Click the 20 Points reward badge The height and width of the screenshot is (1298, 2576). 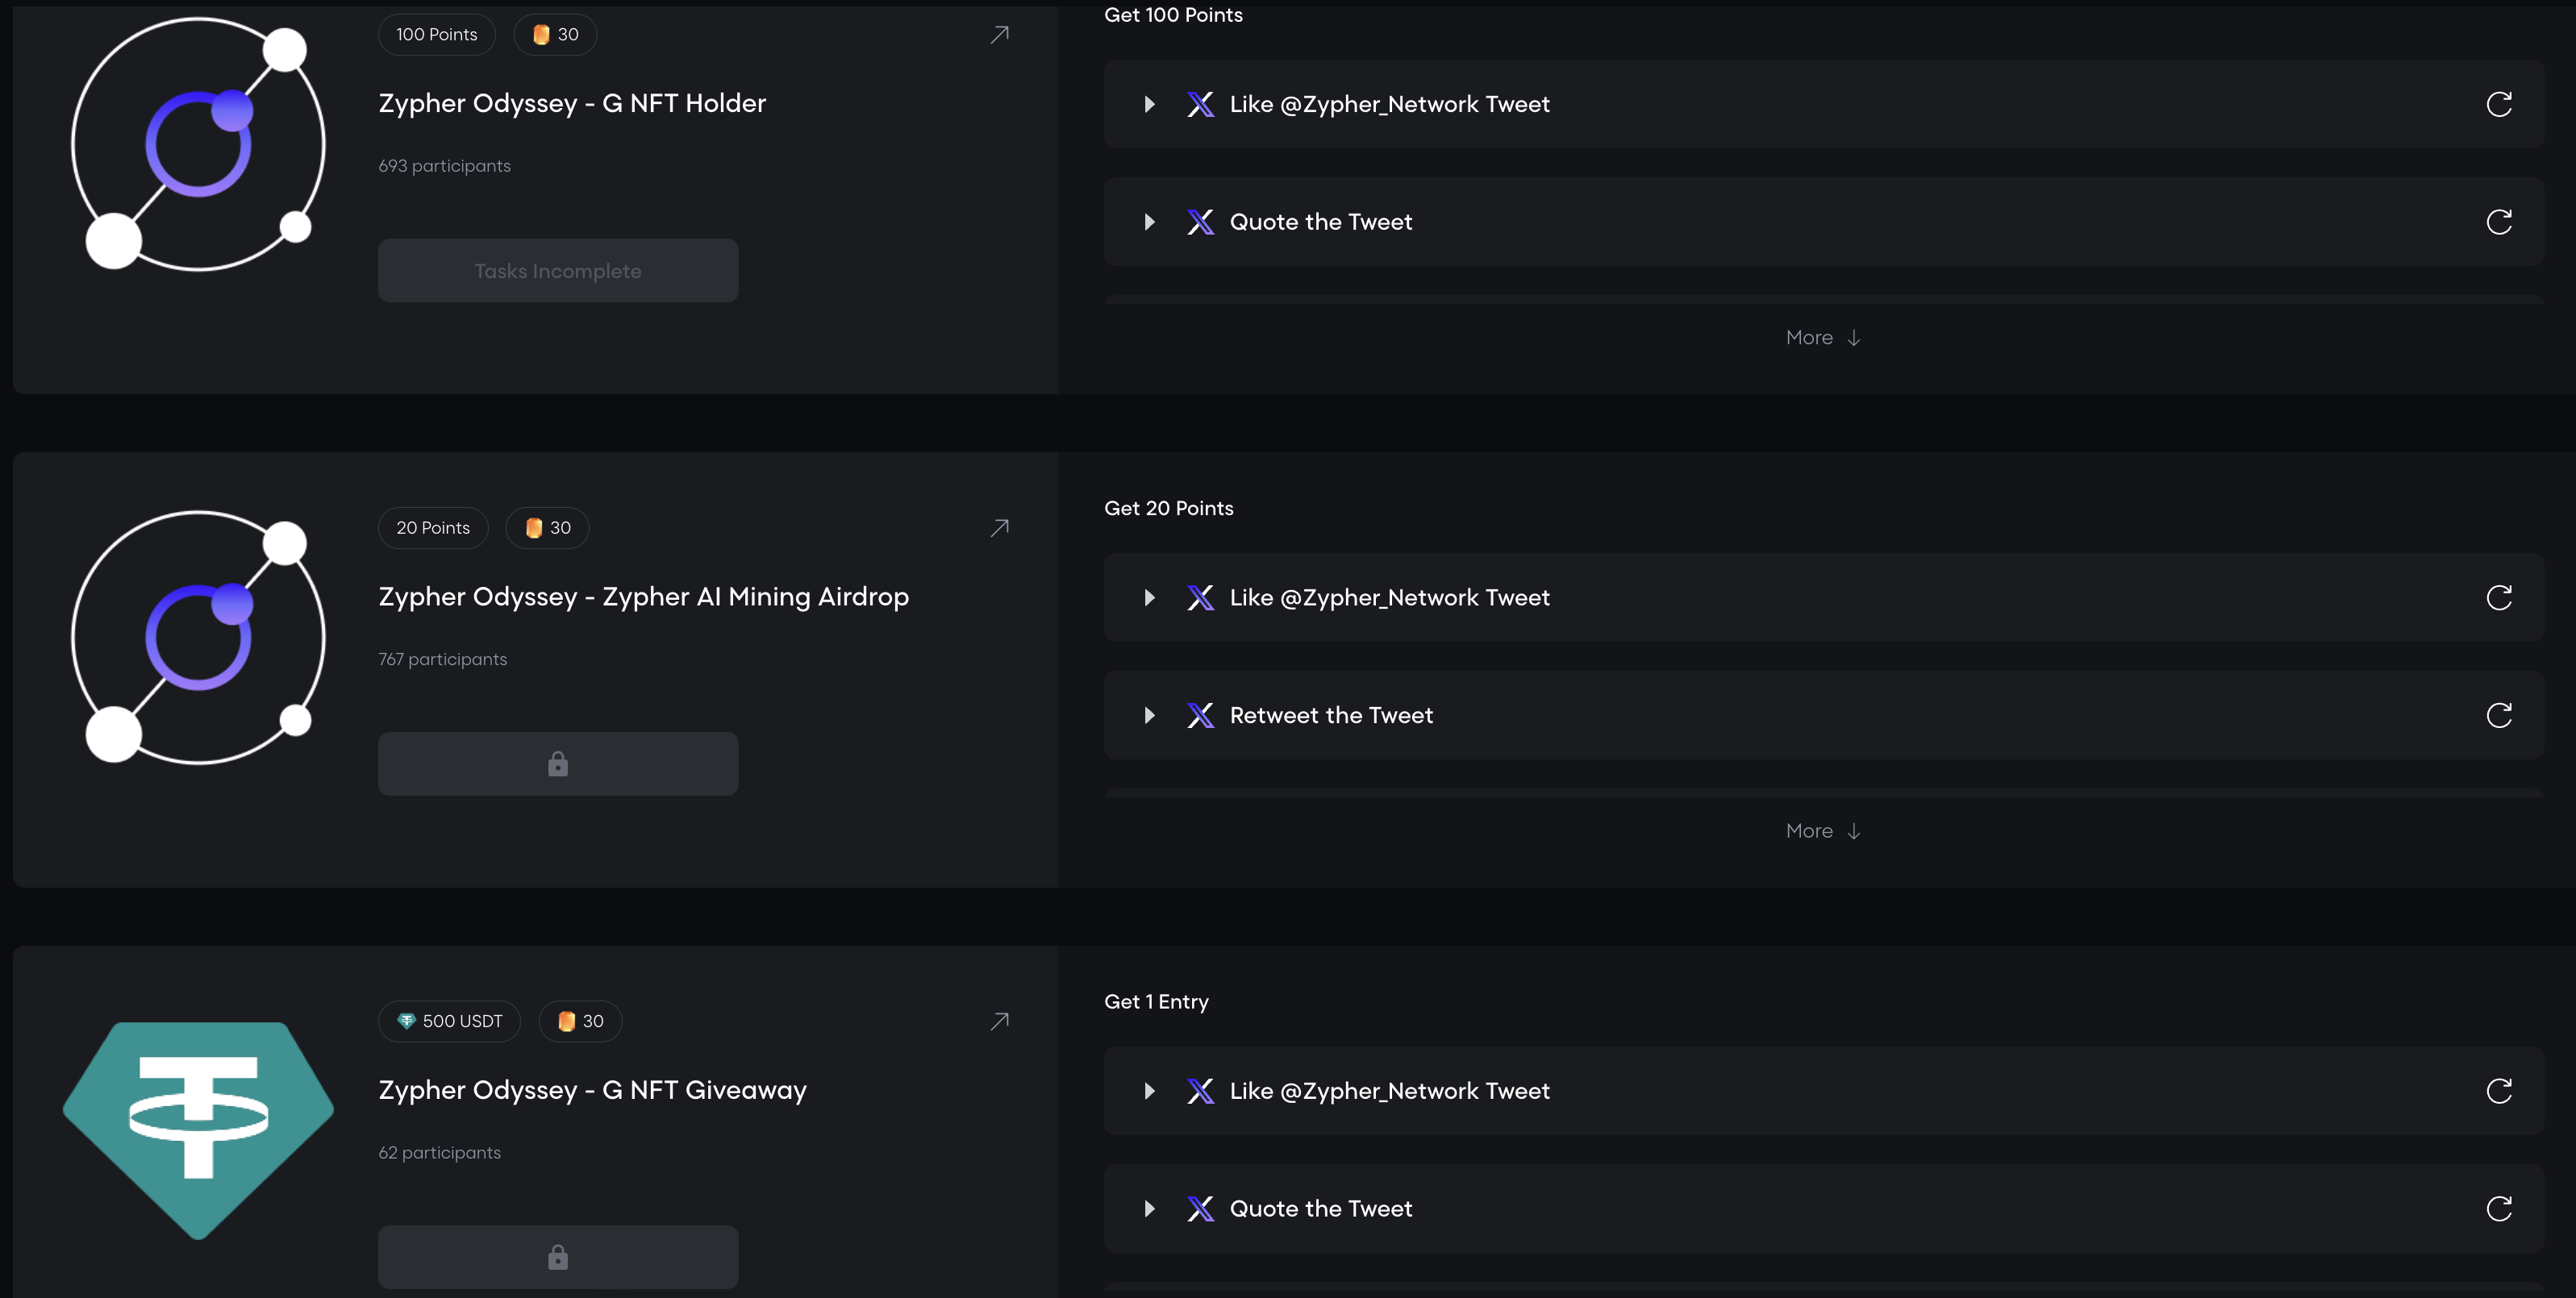coord(433,528)
